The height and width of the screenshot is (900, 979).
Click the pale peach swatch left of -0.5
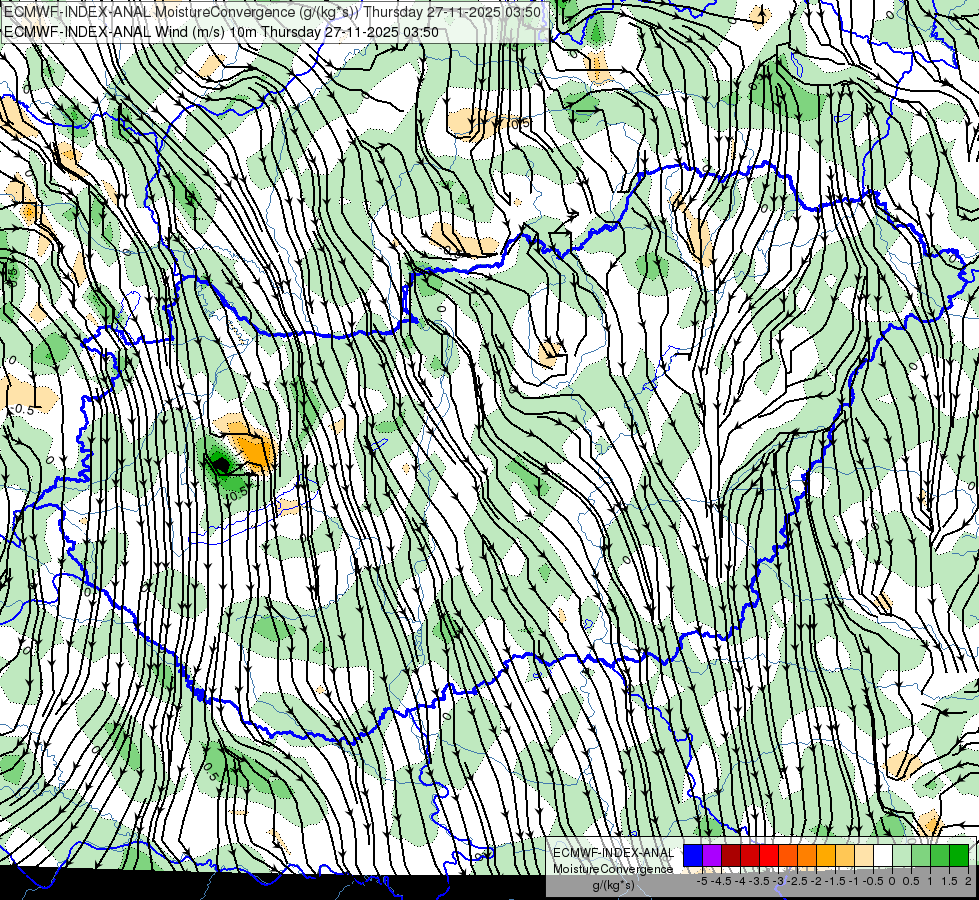coord(863,856)
